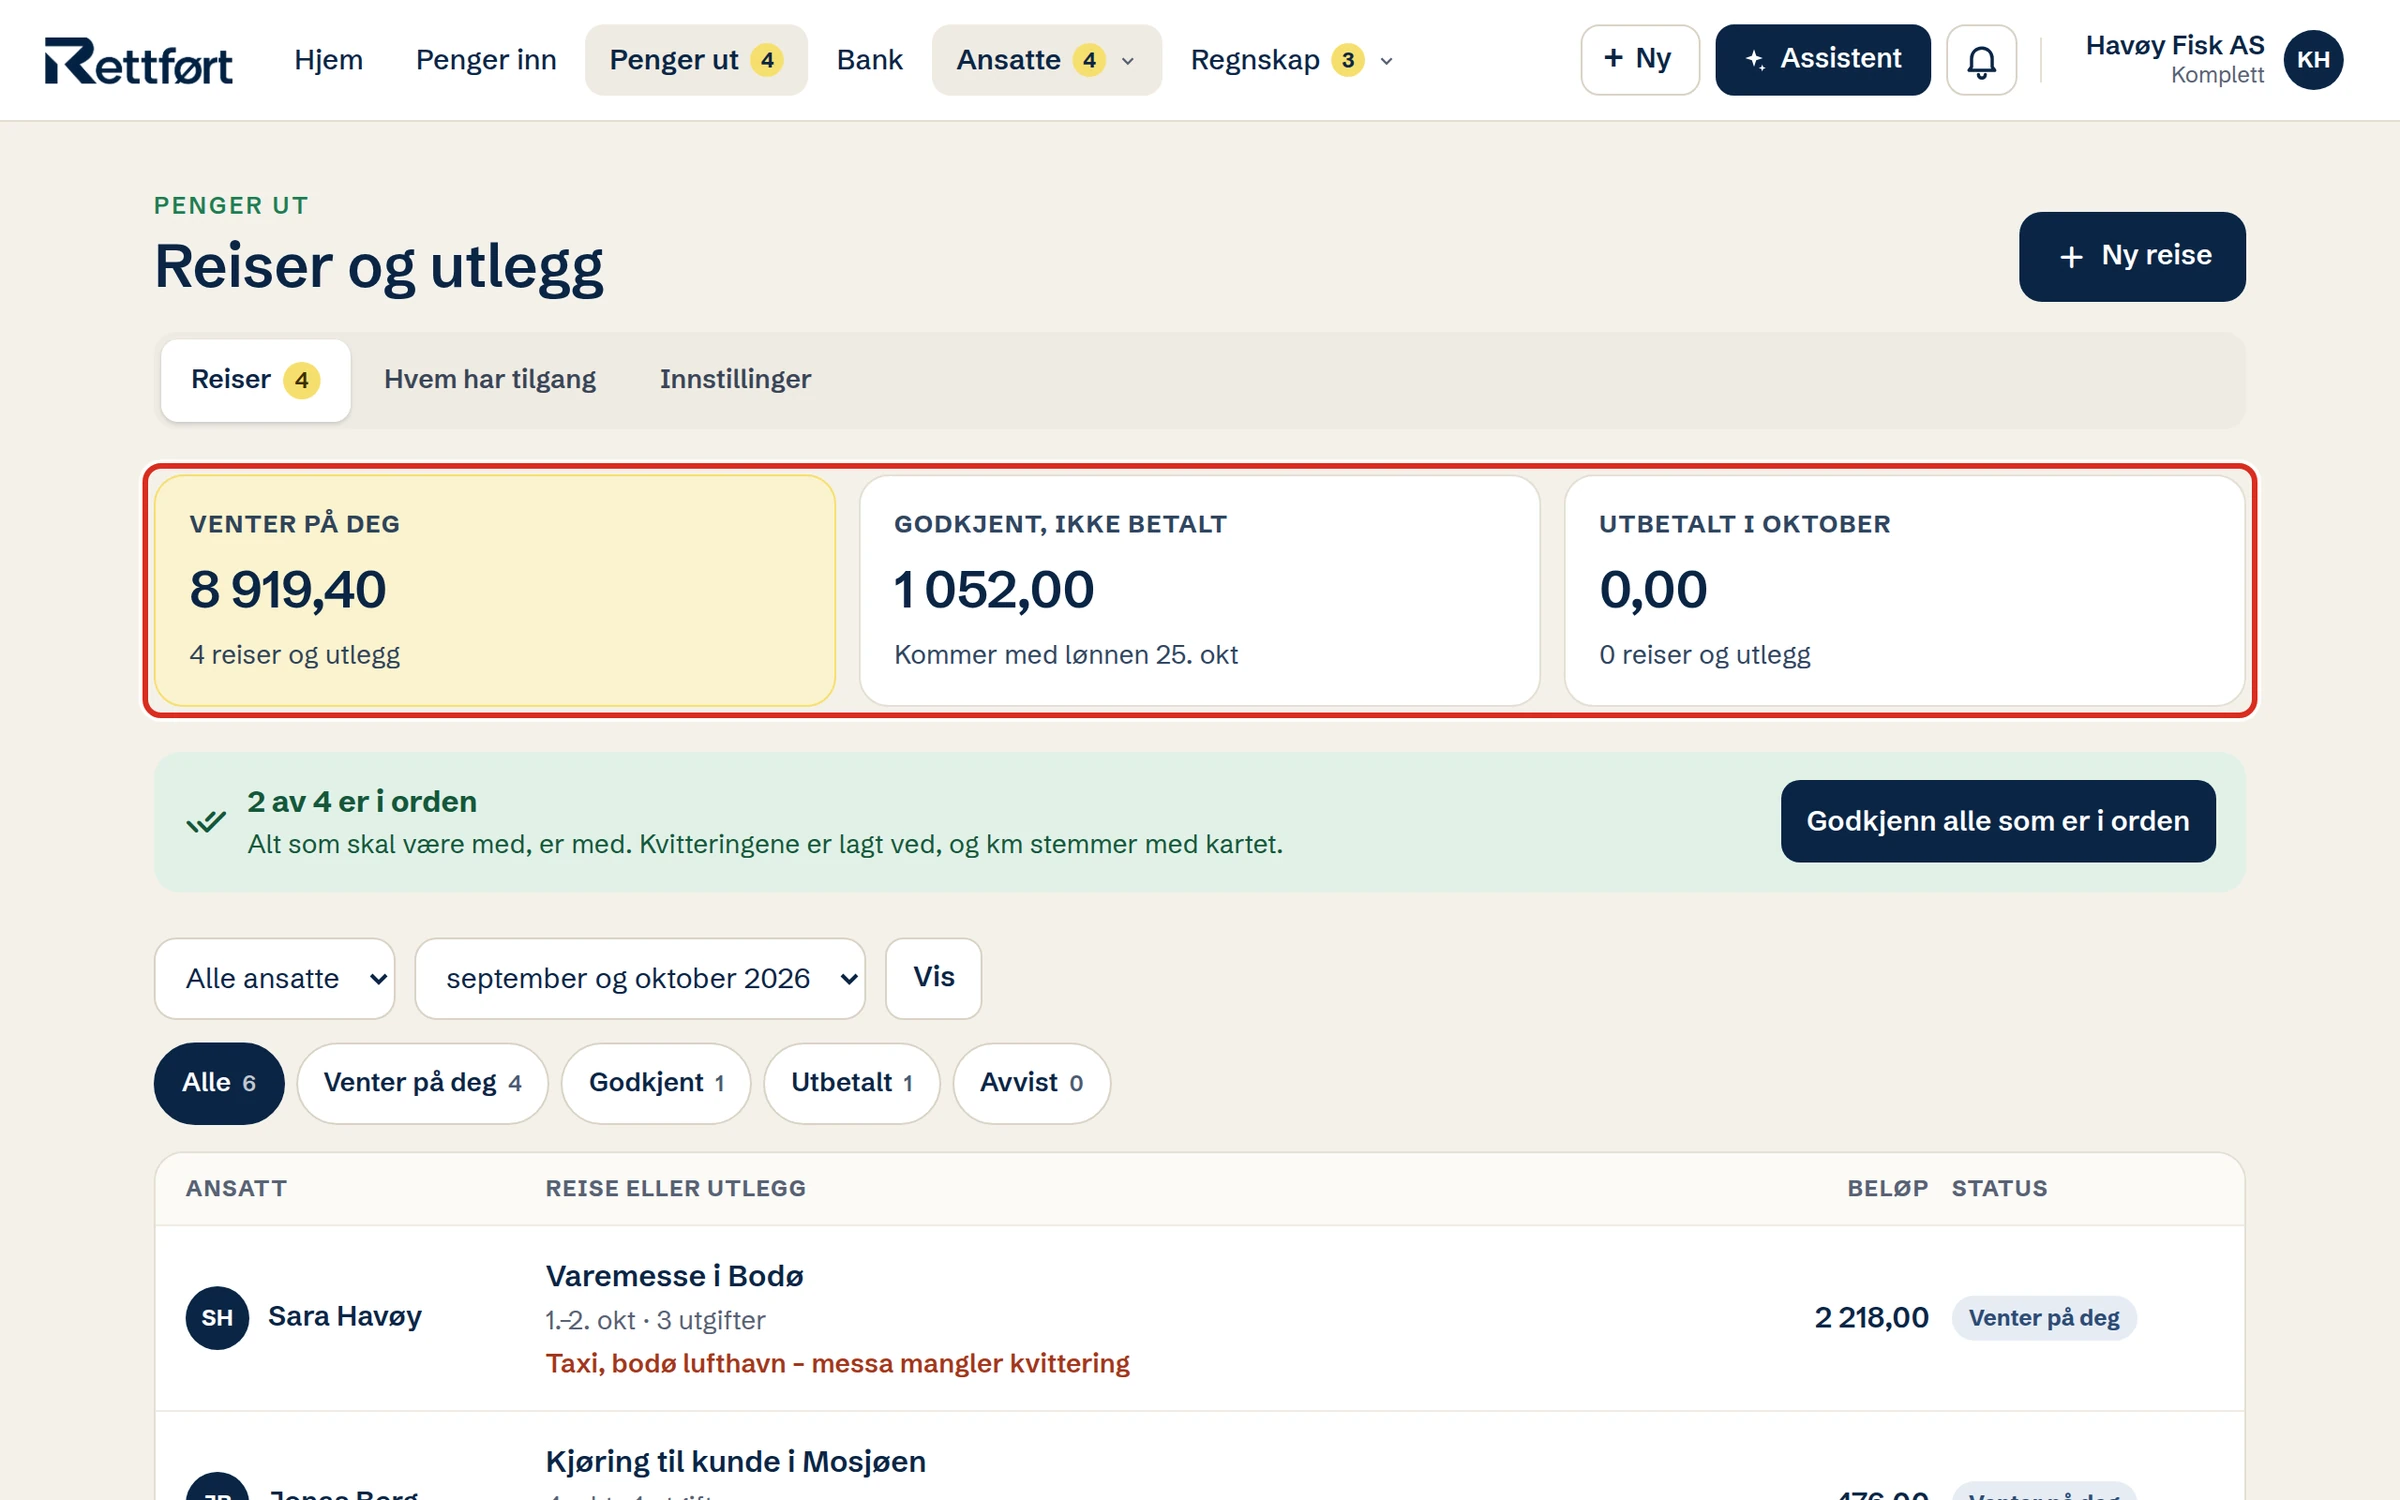Click the SH avatar for Sara Havøy
2400x1500 pixels.
217,1317
